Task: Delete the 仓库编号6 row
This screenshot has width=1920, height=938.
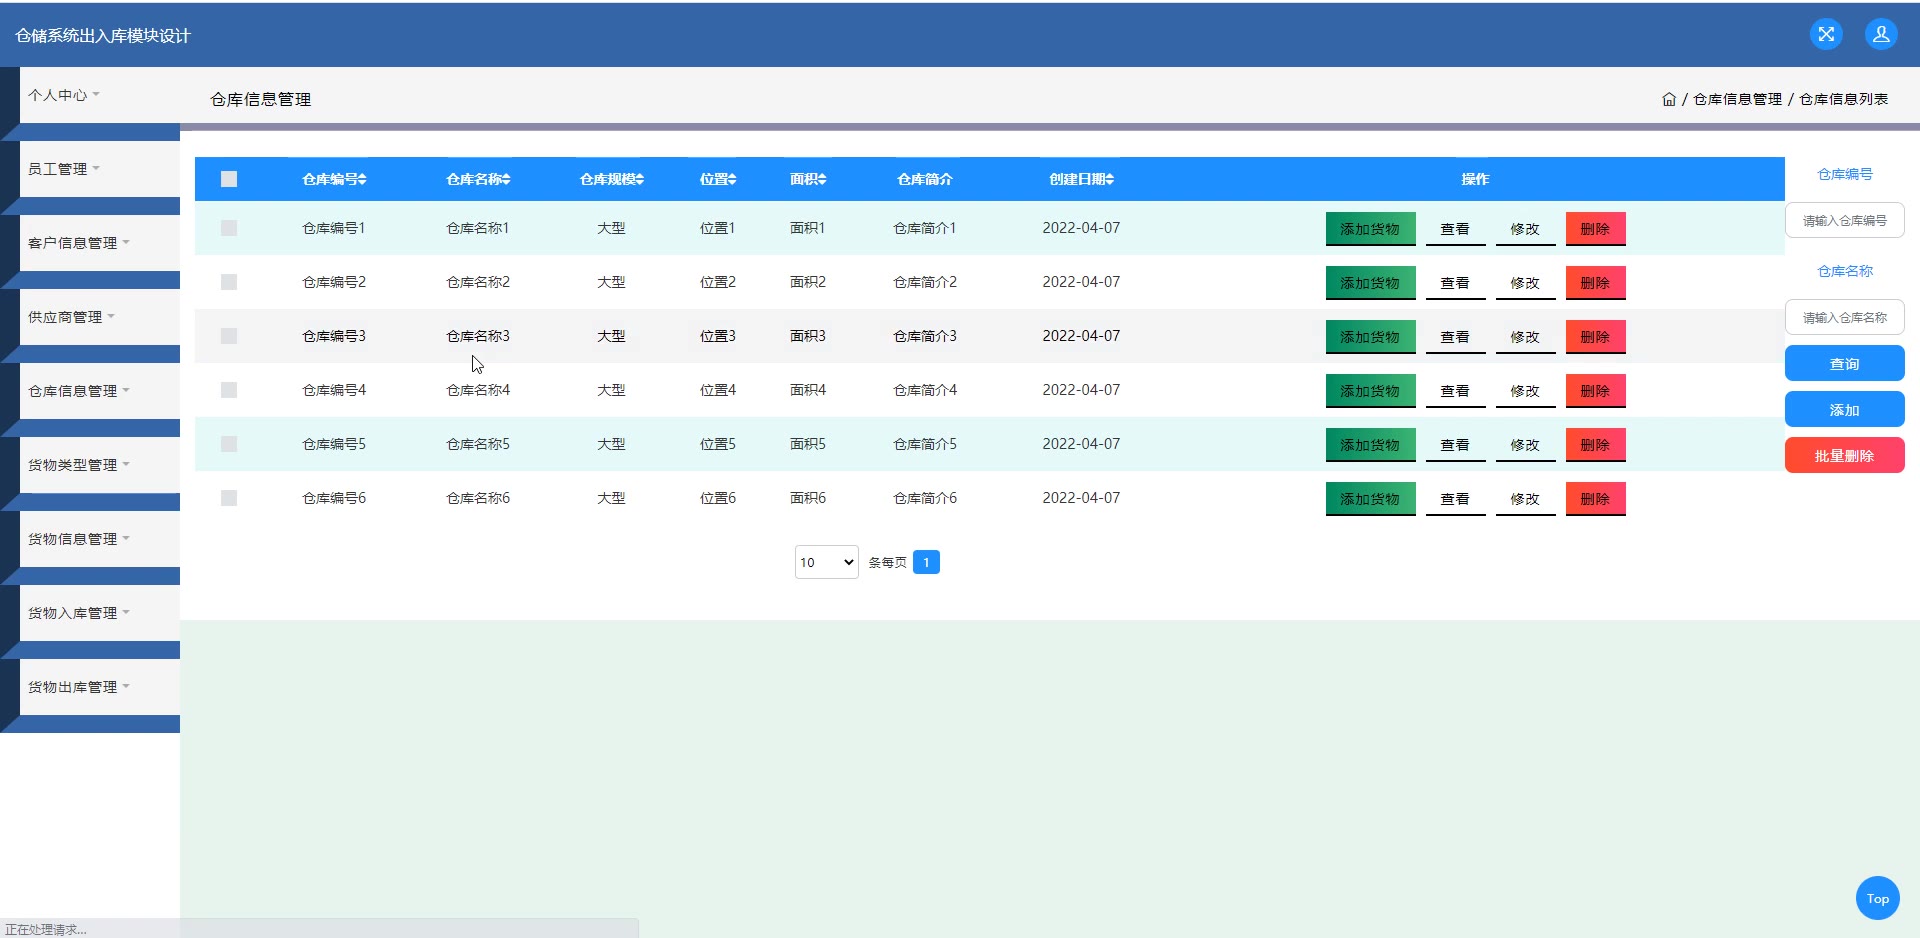Action: 1595,499
